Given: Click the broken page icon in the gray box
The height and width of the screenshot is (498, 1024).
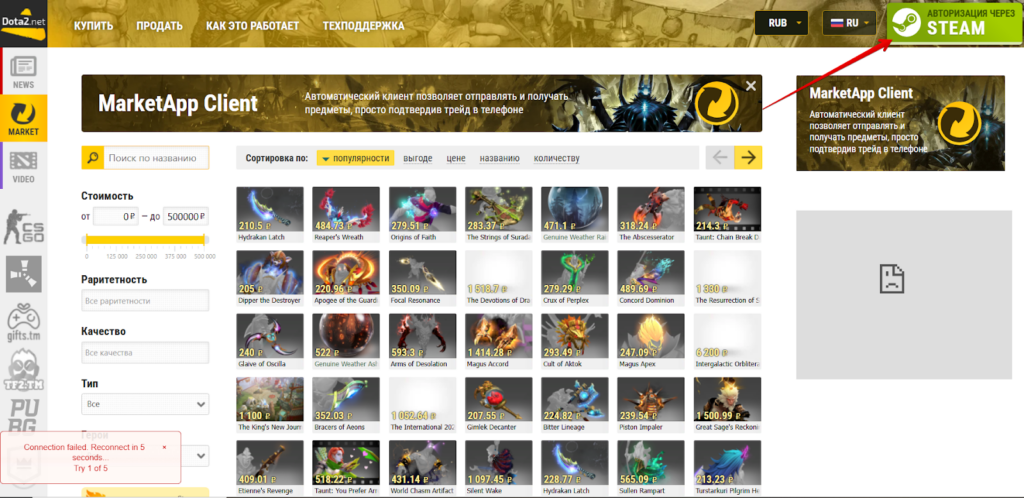Looking at the screenshot, I should pos(891,278).
